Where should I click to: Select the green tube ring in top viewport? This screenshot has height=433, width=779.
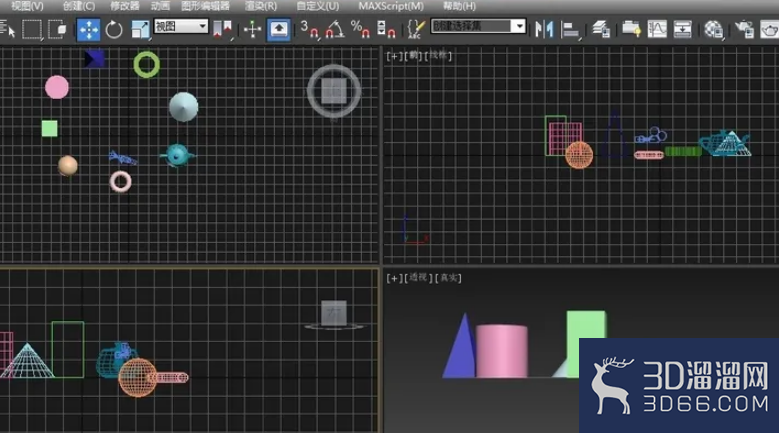tap(147, 65)
